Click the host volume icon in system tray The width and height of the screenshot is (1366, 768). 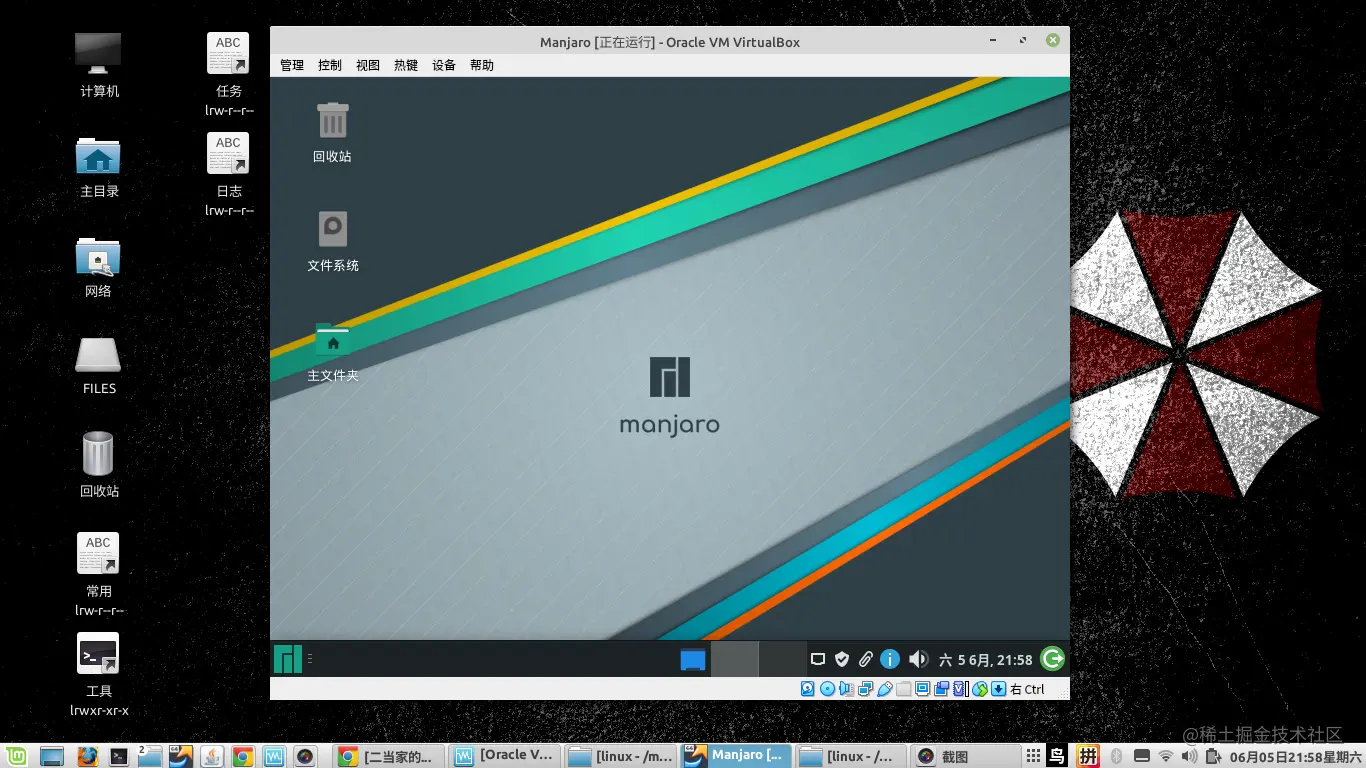(x=1189, y=757)
